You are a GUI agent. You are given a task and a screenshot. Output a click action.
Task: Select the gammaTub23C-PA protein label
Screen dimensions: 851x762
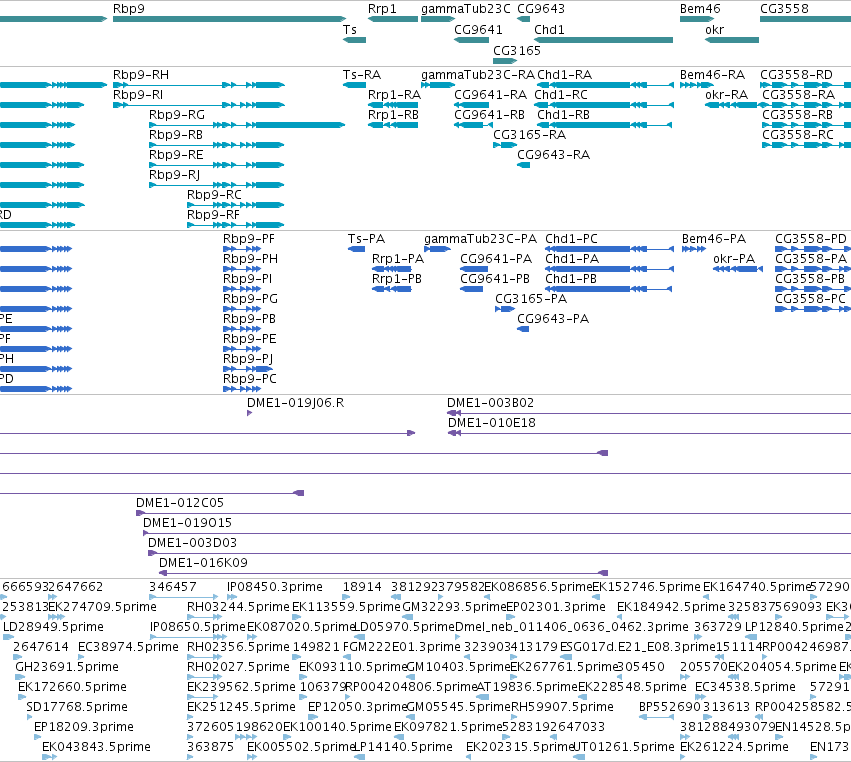pos(480,239)
